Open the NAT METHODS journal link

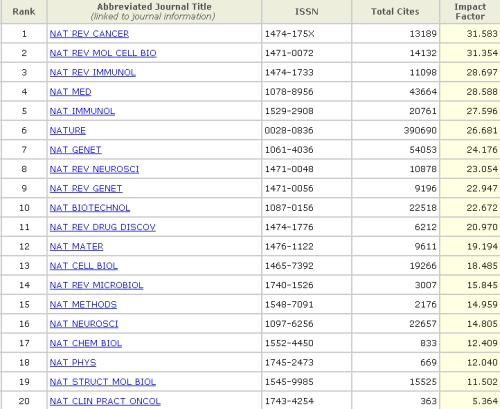pos(83,305)
